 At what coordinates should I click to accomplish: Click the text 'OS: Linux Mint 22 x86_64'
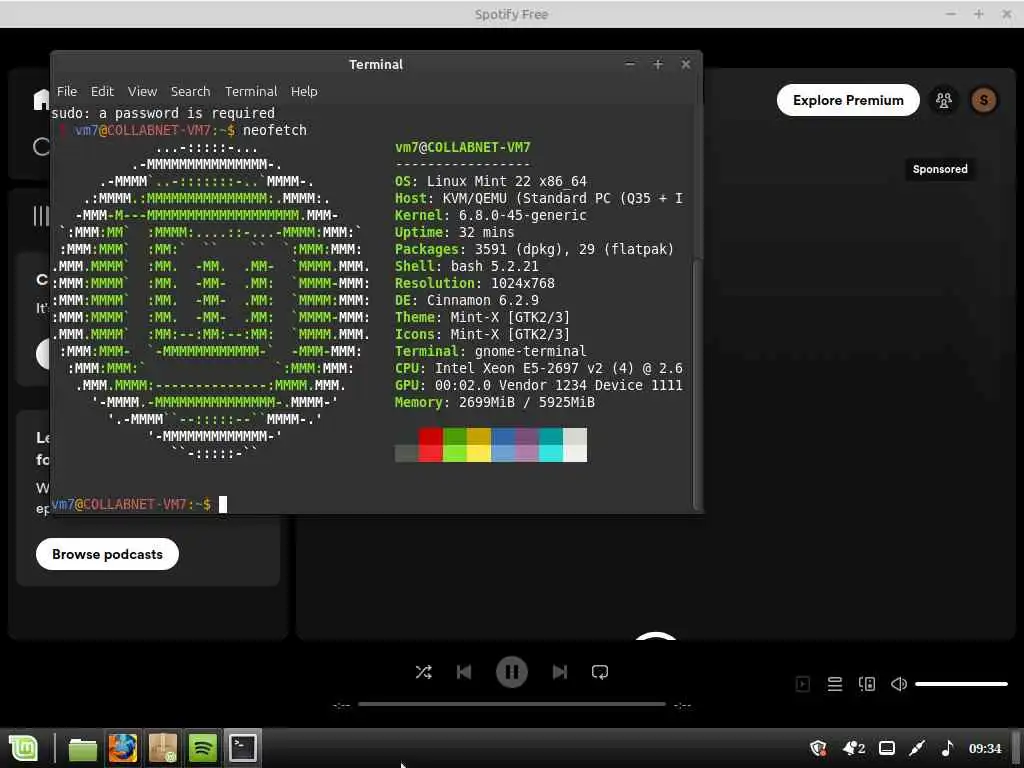pyautogui.click(x=490, y=181)
